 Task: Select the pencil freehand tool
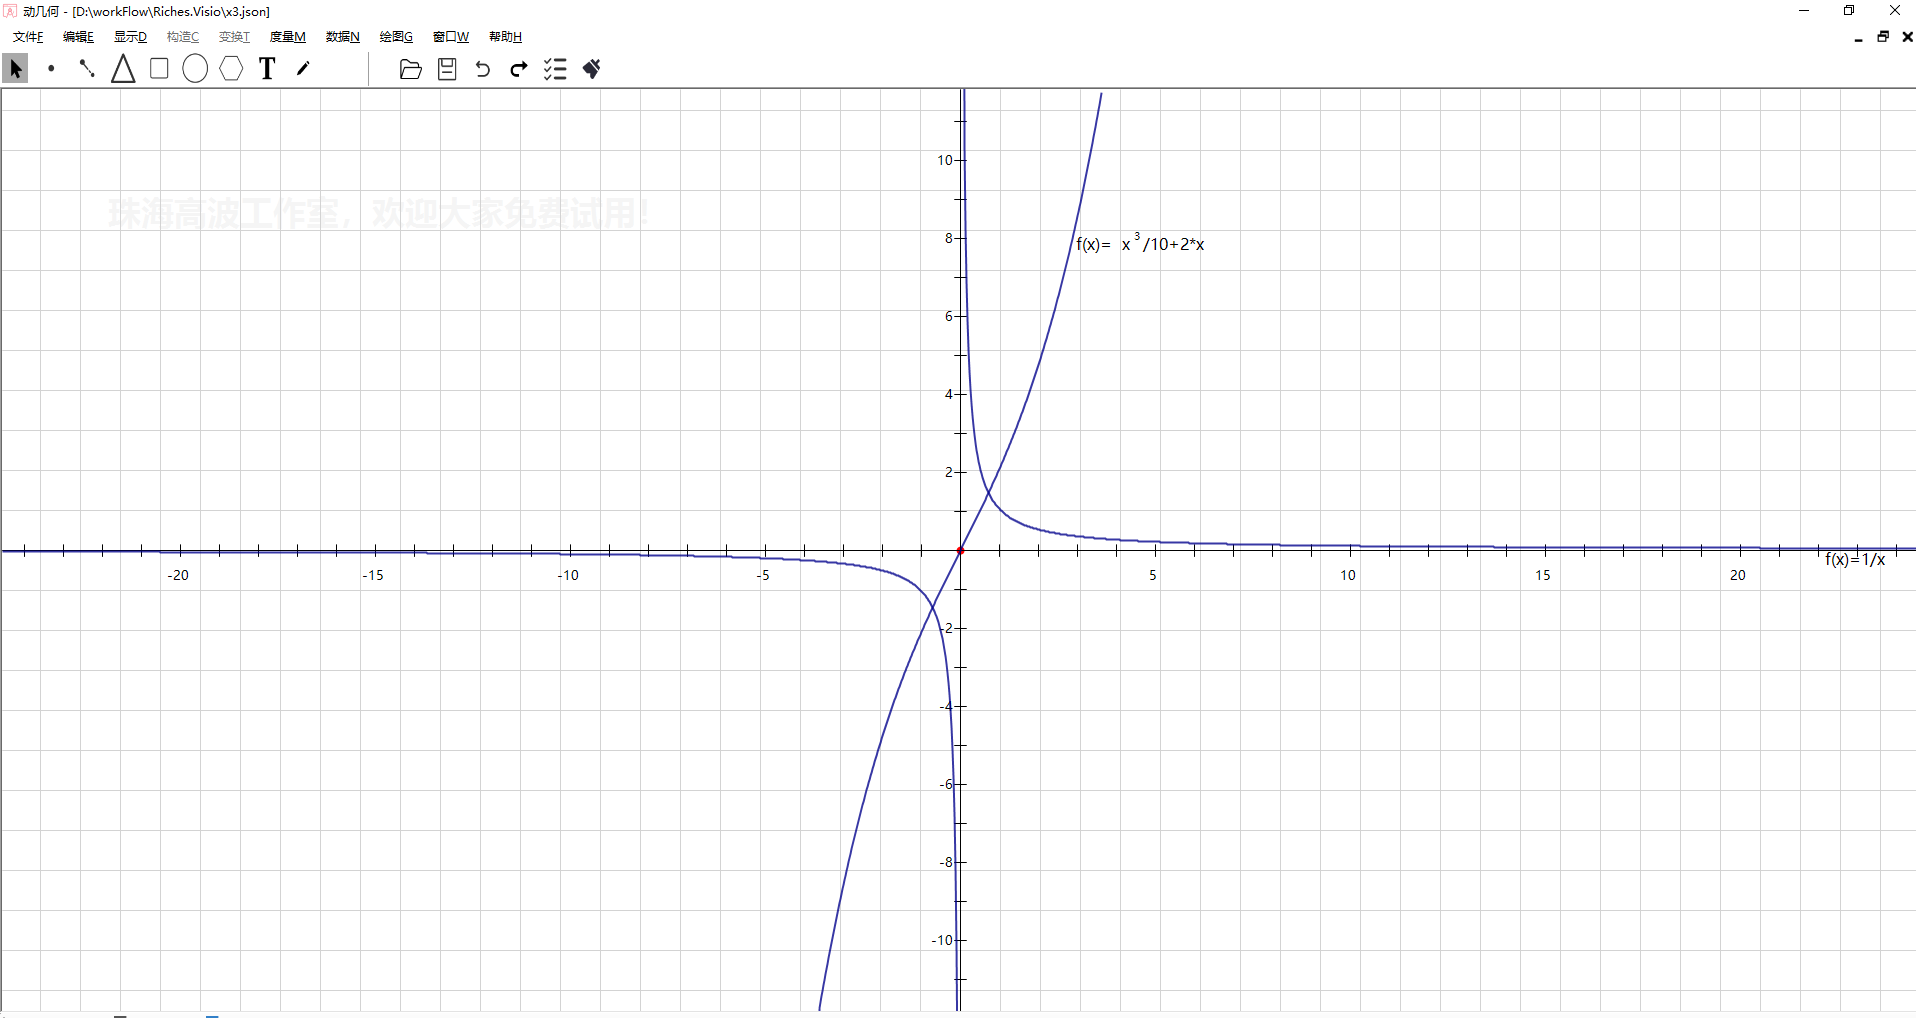[303, 69]
